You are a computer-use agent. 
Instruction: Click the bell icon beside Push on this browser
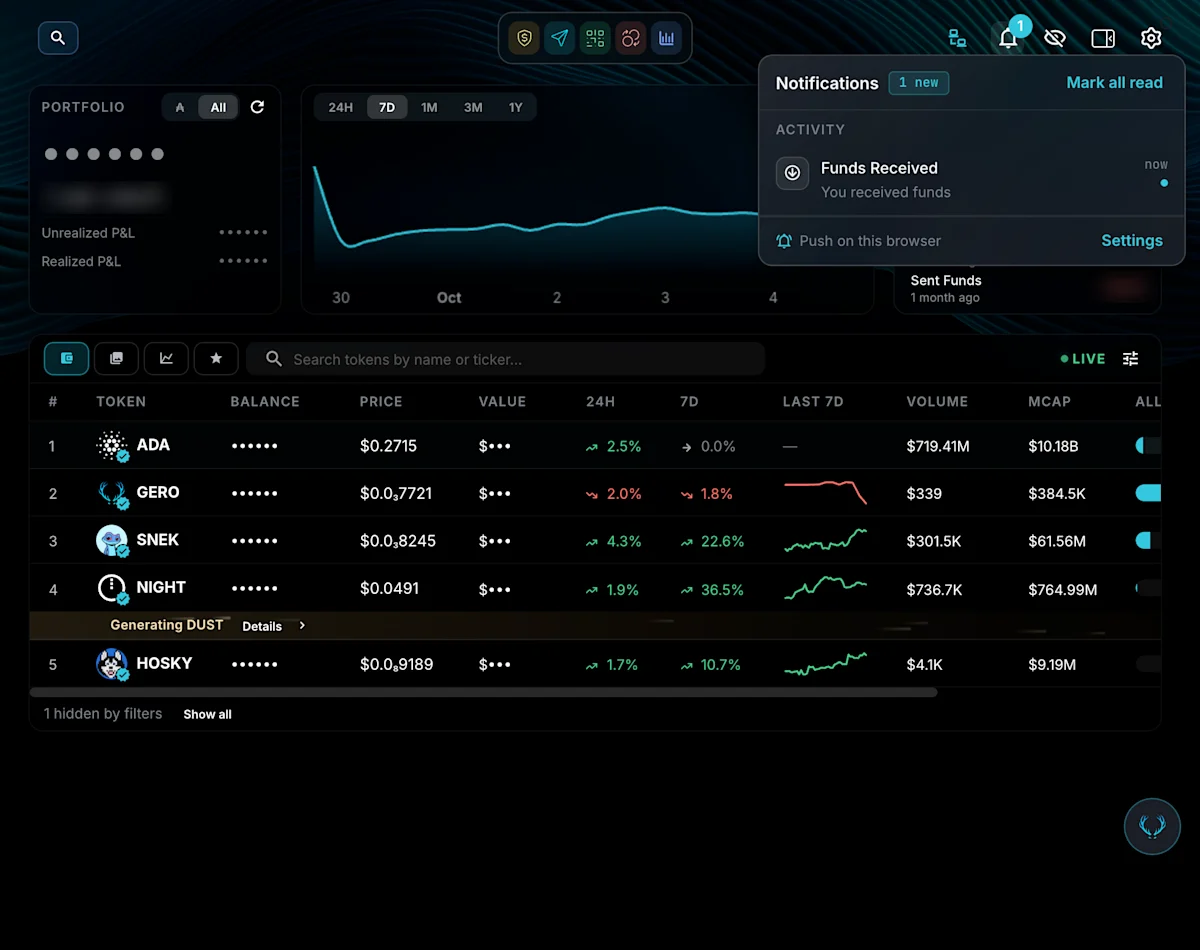[784, 241]
